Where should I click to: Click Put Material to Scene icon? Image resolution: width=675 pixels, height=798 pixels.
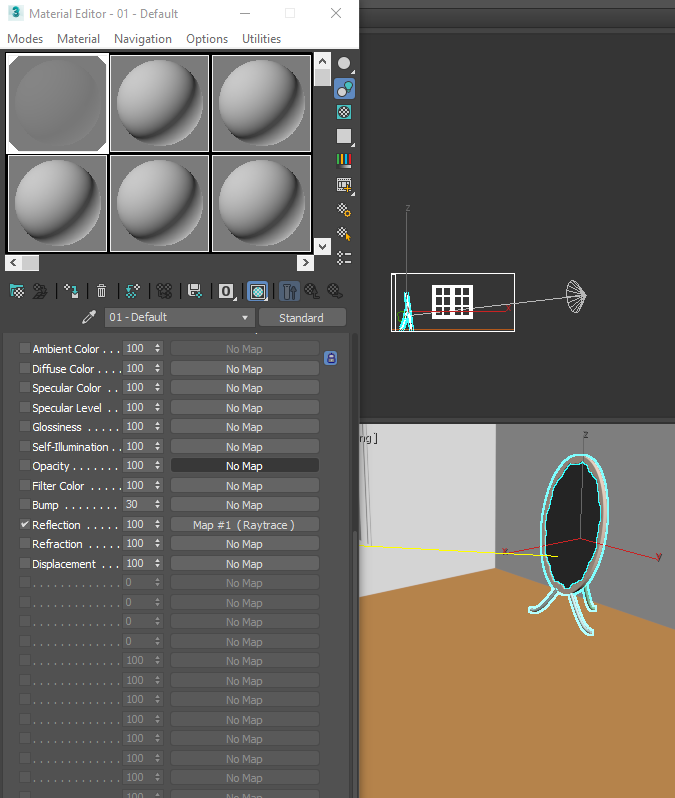click(40, 291)
